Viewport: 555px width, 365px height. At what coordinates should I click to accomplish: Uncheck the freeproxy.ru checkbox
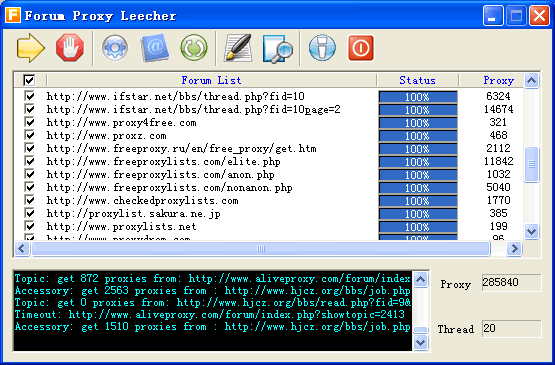(29, 148)
